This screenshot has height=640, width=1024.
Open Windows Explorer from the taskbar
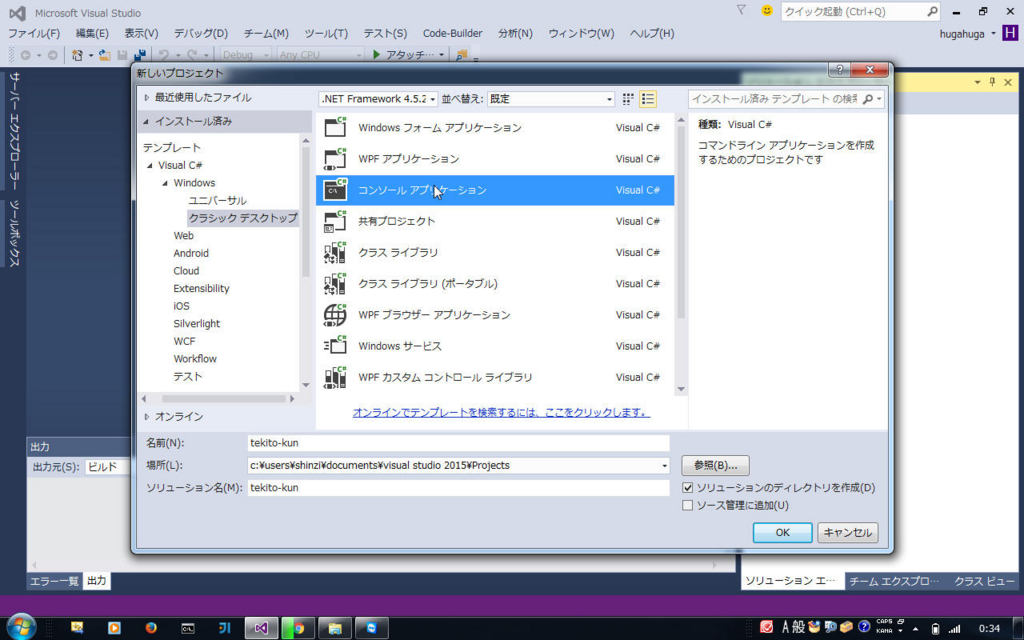[x=335, y=628]
